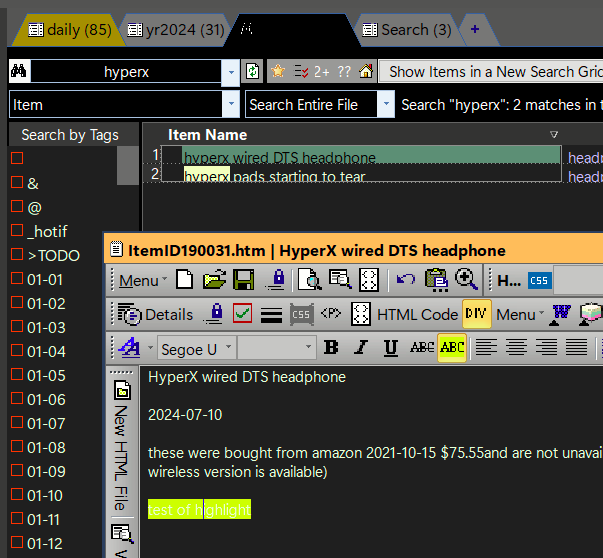Check the 01-01 tag checkbox
Viewport: 603px width, 558px height.
pyautogui.click(x=17, y=278)
